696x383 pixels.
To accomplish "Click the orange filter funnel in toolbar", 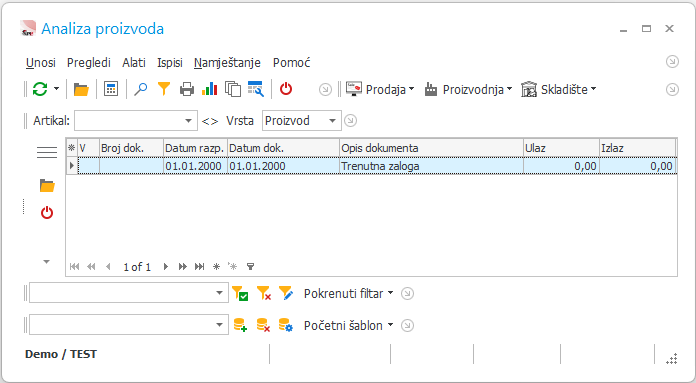I will coord(164,89).
